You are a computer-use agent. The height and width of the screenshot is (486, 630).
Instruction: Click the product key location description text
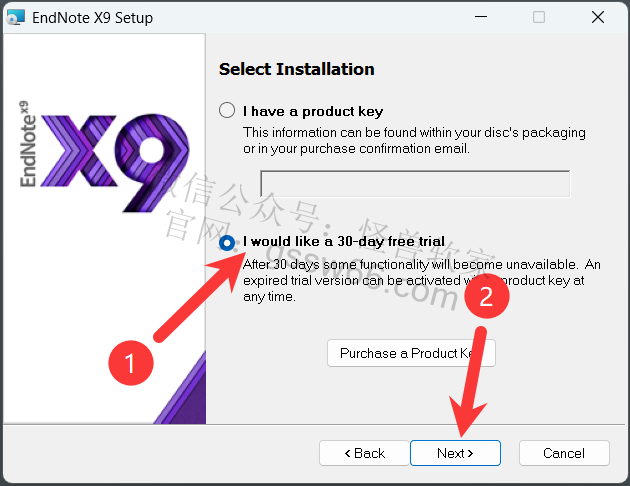[x=414, y=140]
